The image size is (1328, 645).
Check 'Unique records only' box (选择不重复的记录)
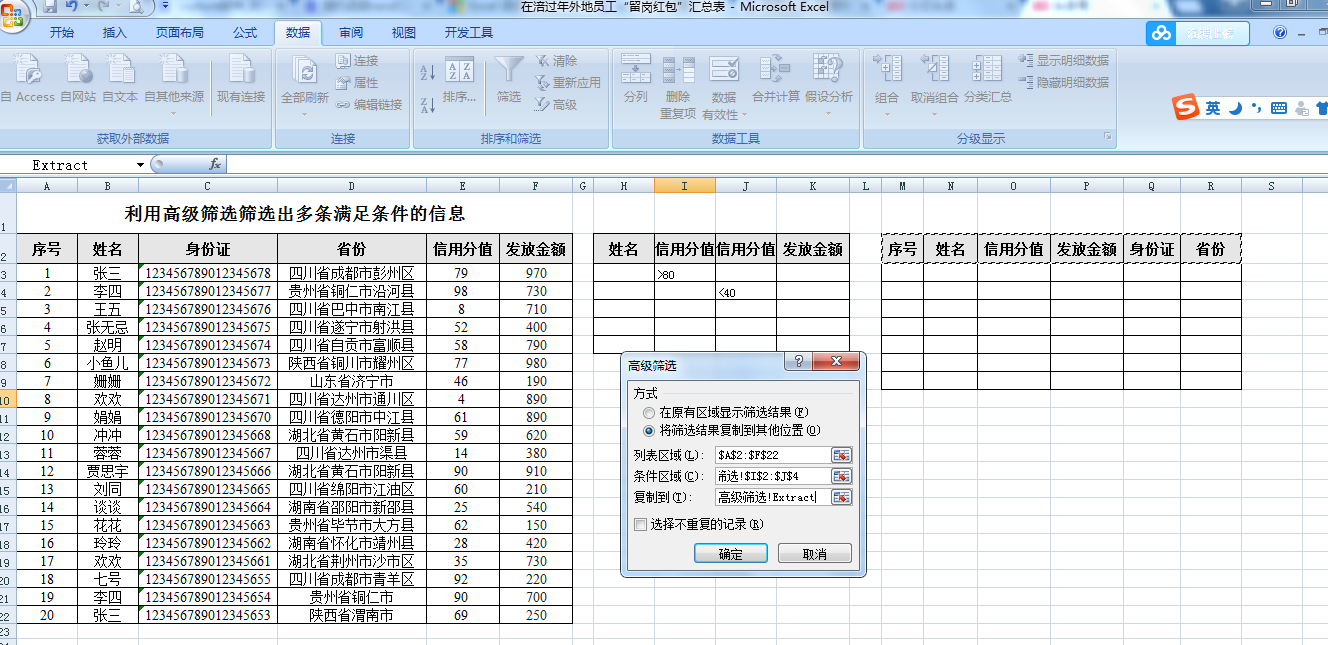(x=640, y=524)
